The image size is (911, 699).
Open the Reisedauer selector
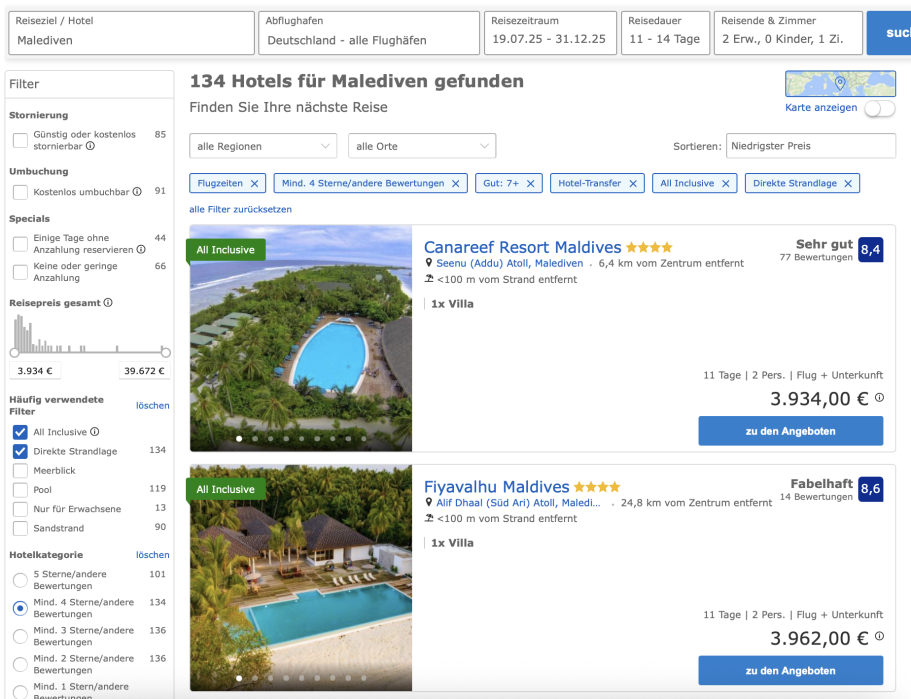pos(665,33)
